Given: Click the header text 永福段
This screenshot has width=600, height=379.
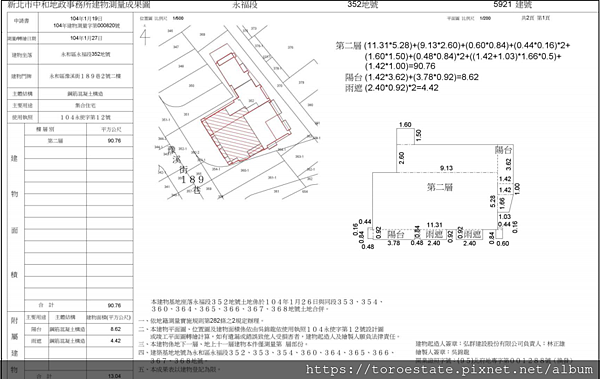Looking at the screenshot, I should click(x=245, y=5).
